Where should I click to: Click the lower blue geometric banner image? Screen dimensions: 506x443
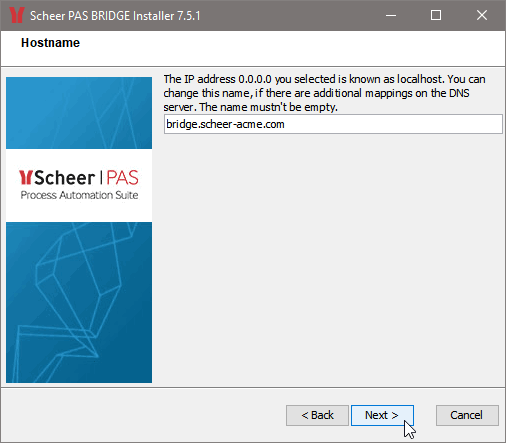click(x=79, y=302)
